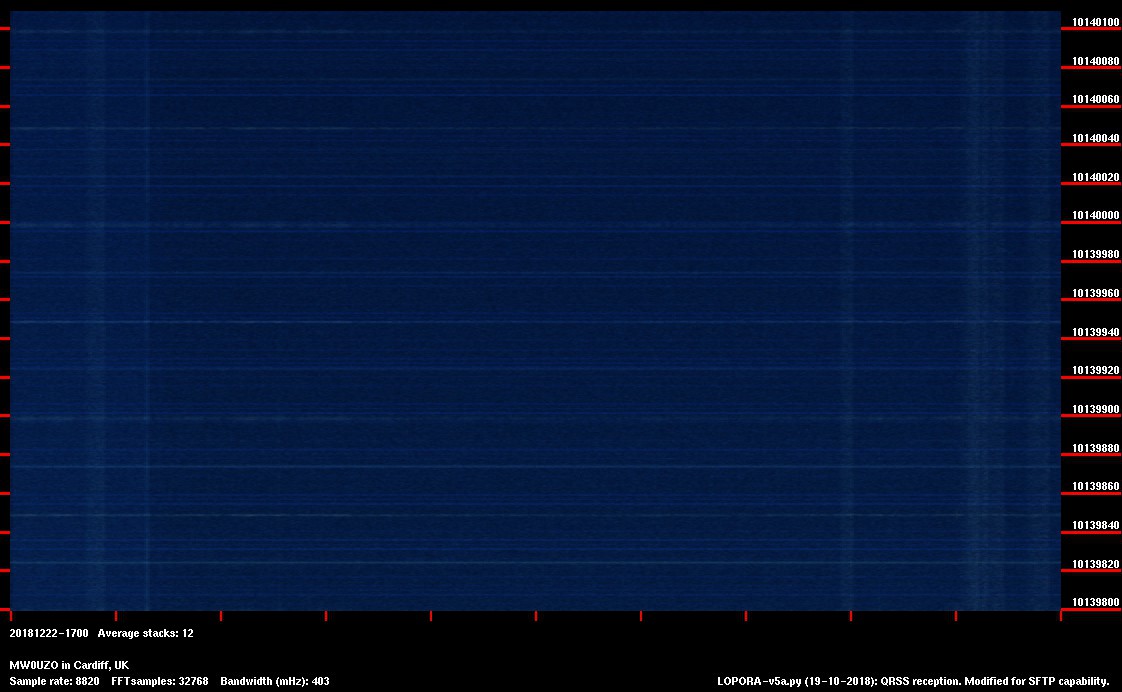This screenshot has width=1122, height=692.
Task: Click the 10139960 frequency label
Action: pyautogui.click(x=1095, y=294)
